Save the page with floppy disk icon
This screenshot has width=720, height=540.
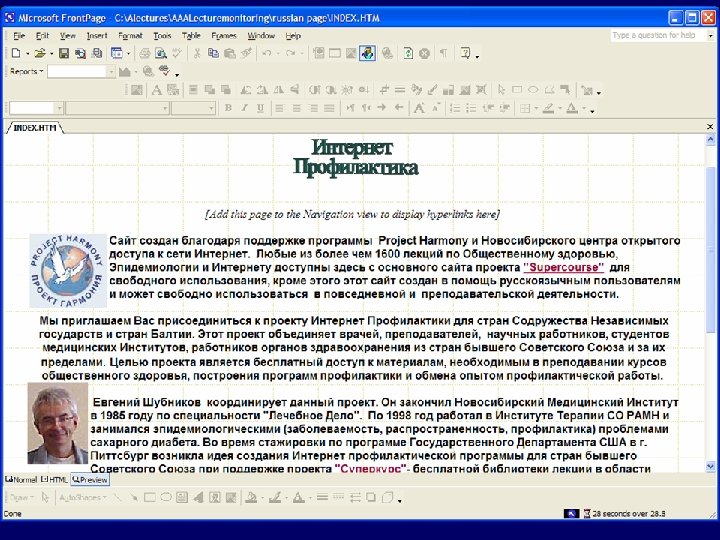pos(64,53)
